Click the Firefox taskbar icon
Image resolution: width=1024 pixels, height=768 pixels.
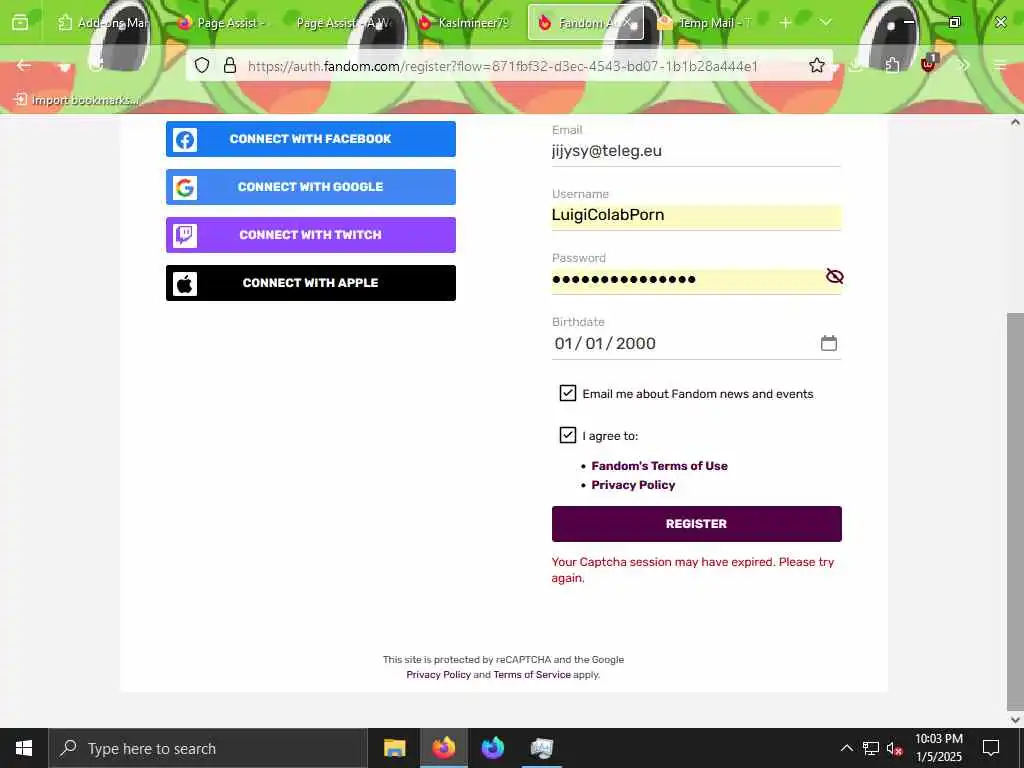(x=443, y=748)
